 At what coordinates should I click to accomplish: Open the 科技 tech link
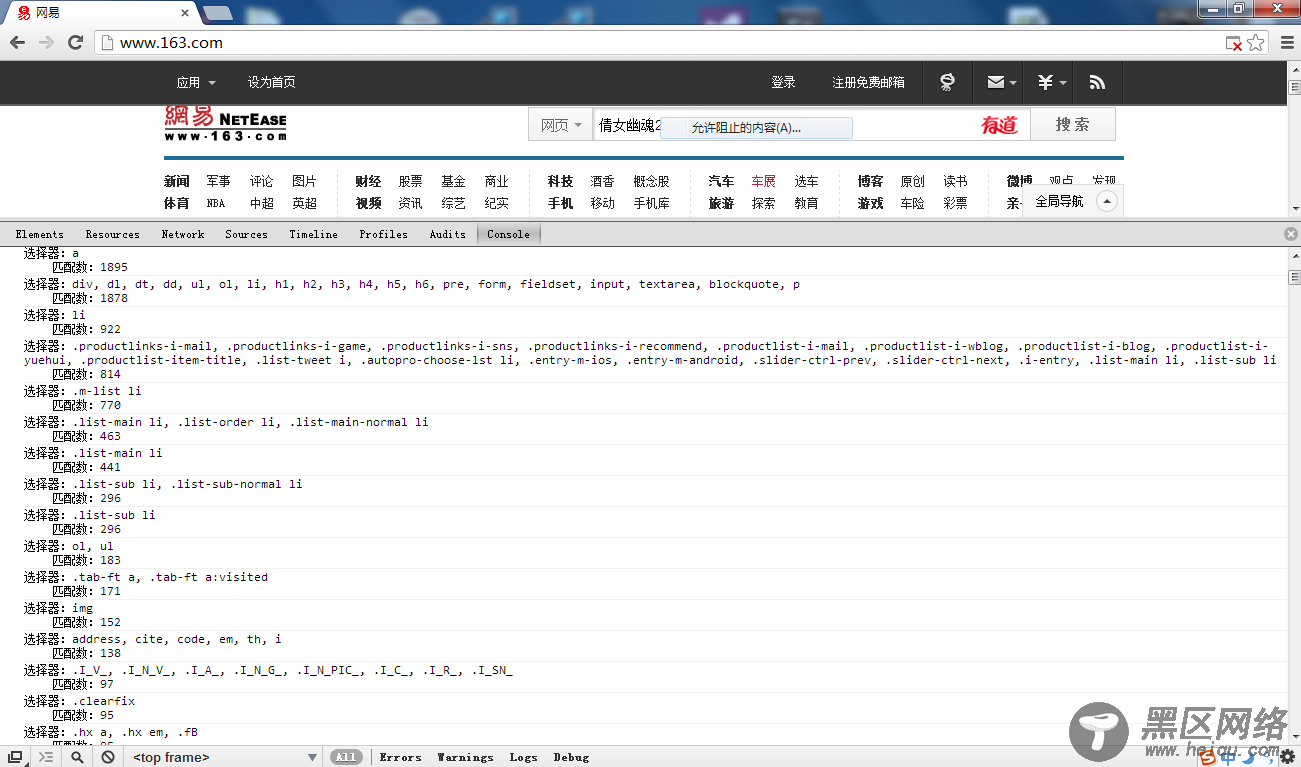point(560,181)
